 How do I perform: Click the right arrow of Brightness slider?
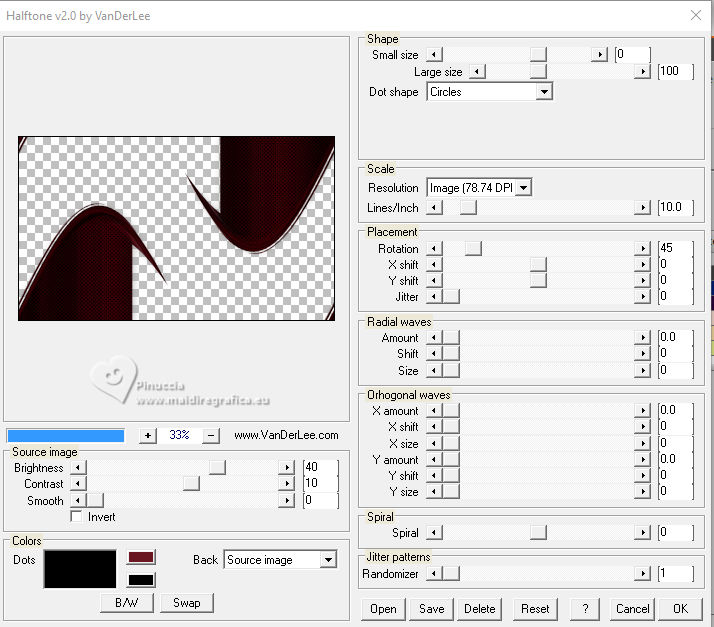(286, 467)
